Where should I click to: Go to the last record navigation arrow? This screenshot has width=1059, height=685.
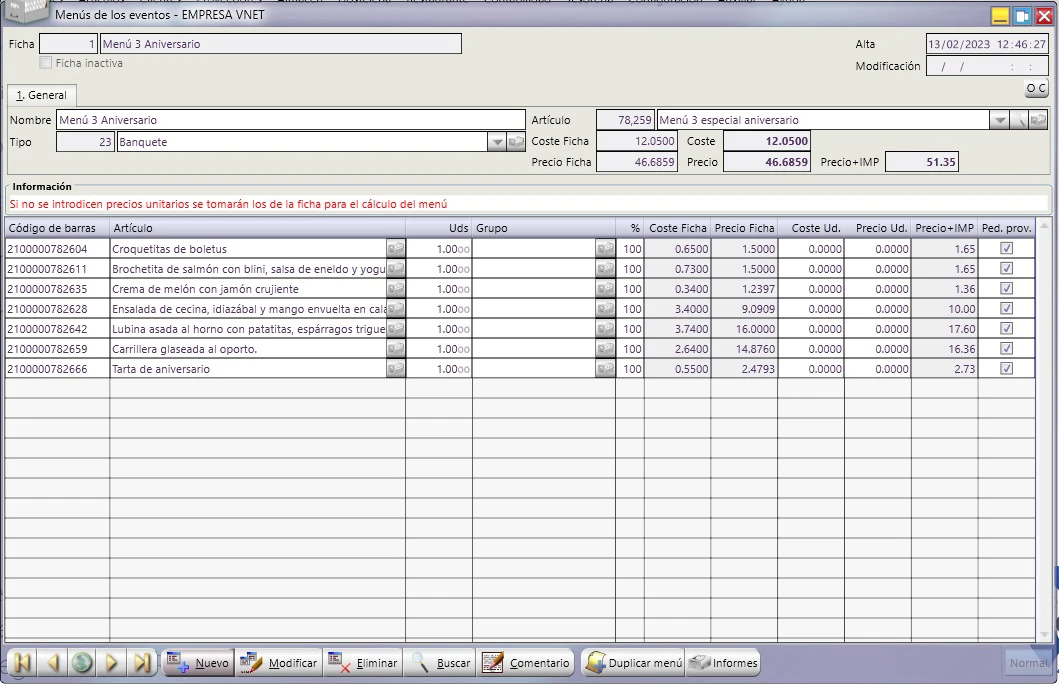[x=141, y=663]
